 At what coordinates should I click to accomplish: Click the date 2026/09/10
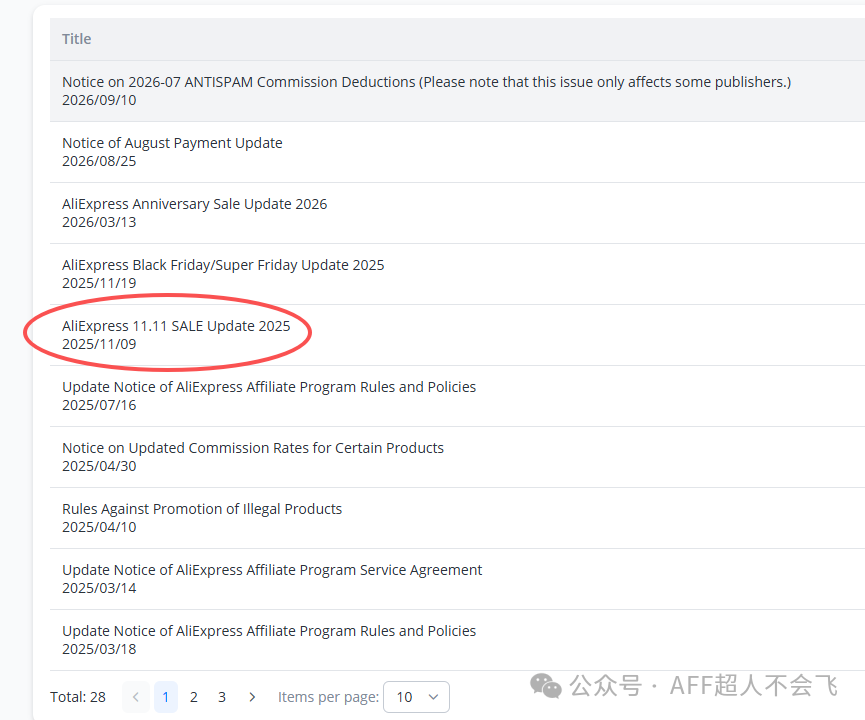99,100
